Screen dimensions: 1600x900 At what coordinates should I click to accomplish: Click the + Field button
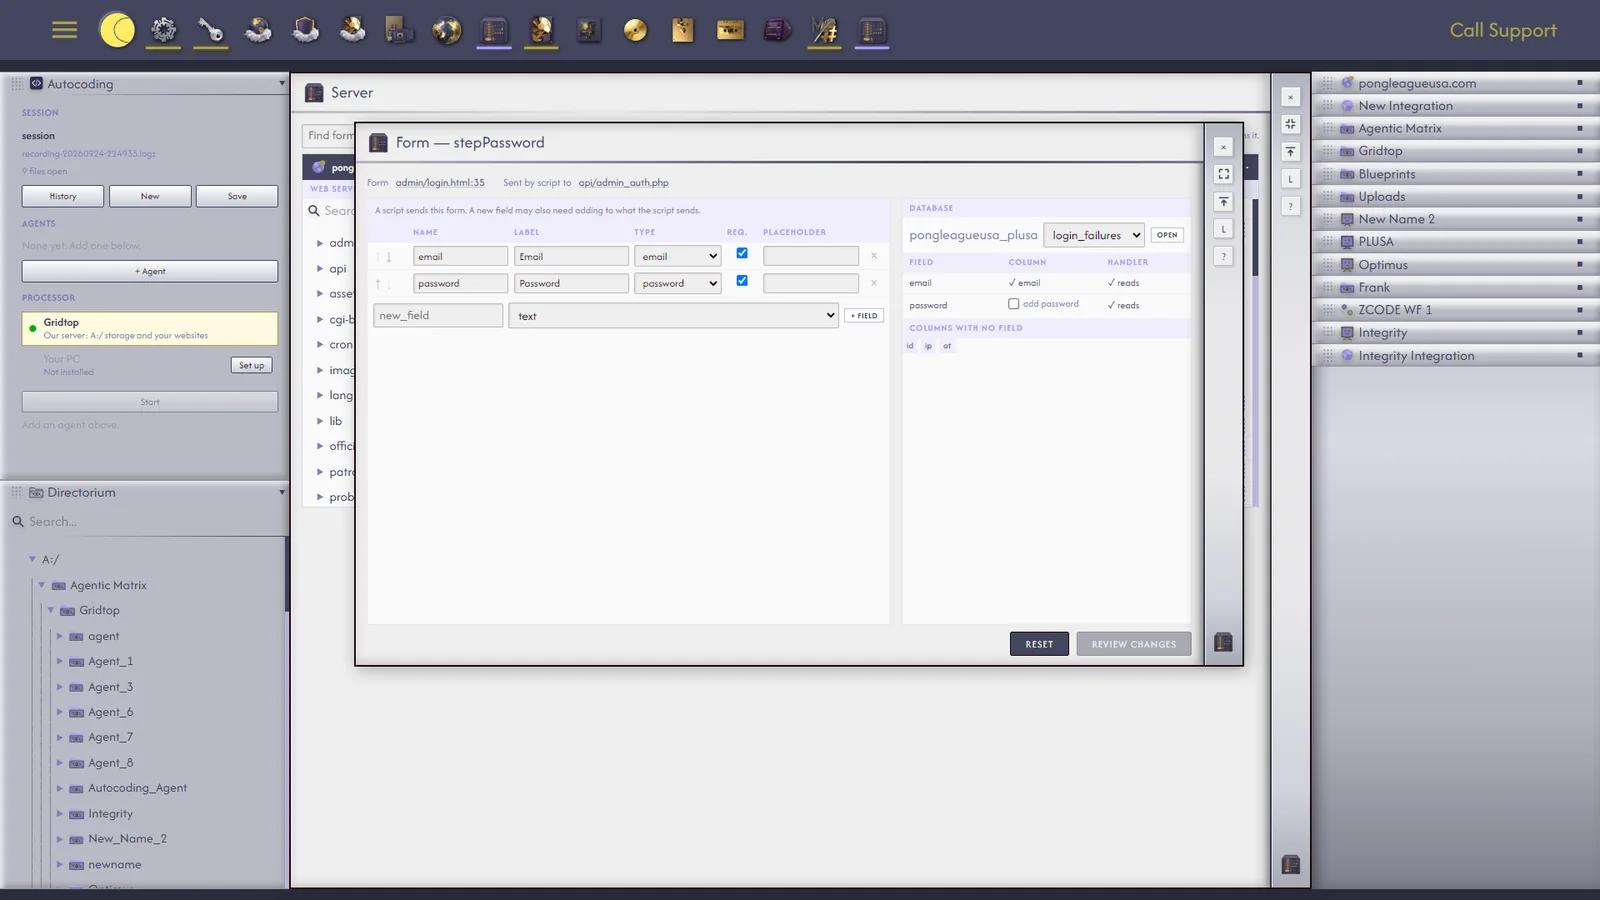(864, 316)
